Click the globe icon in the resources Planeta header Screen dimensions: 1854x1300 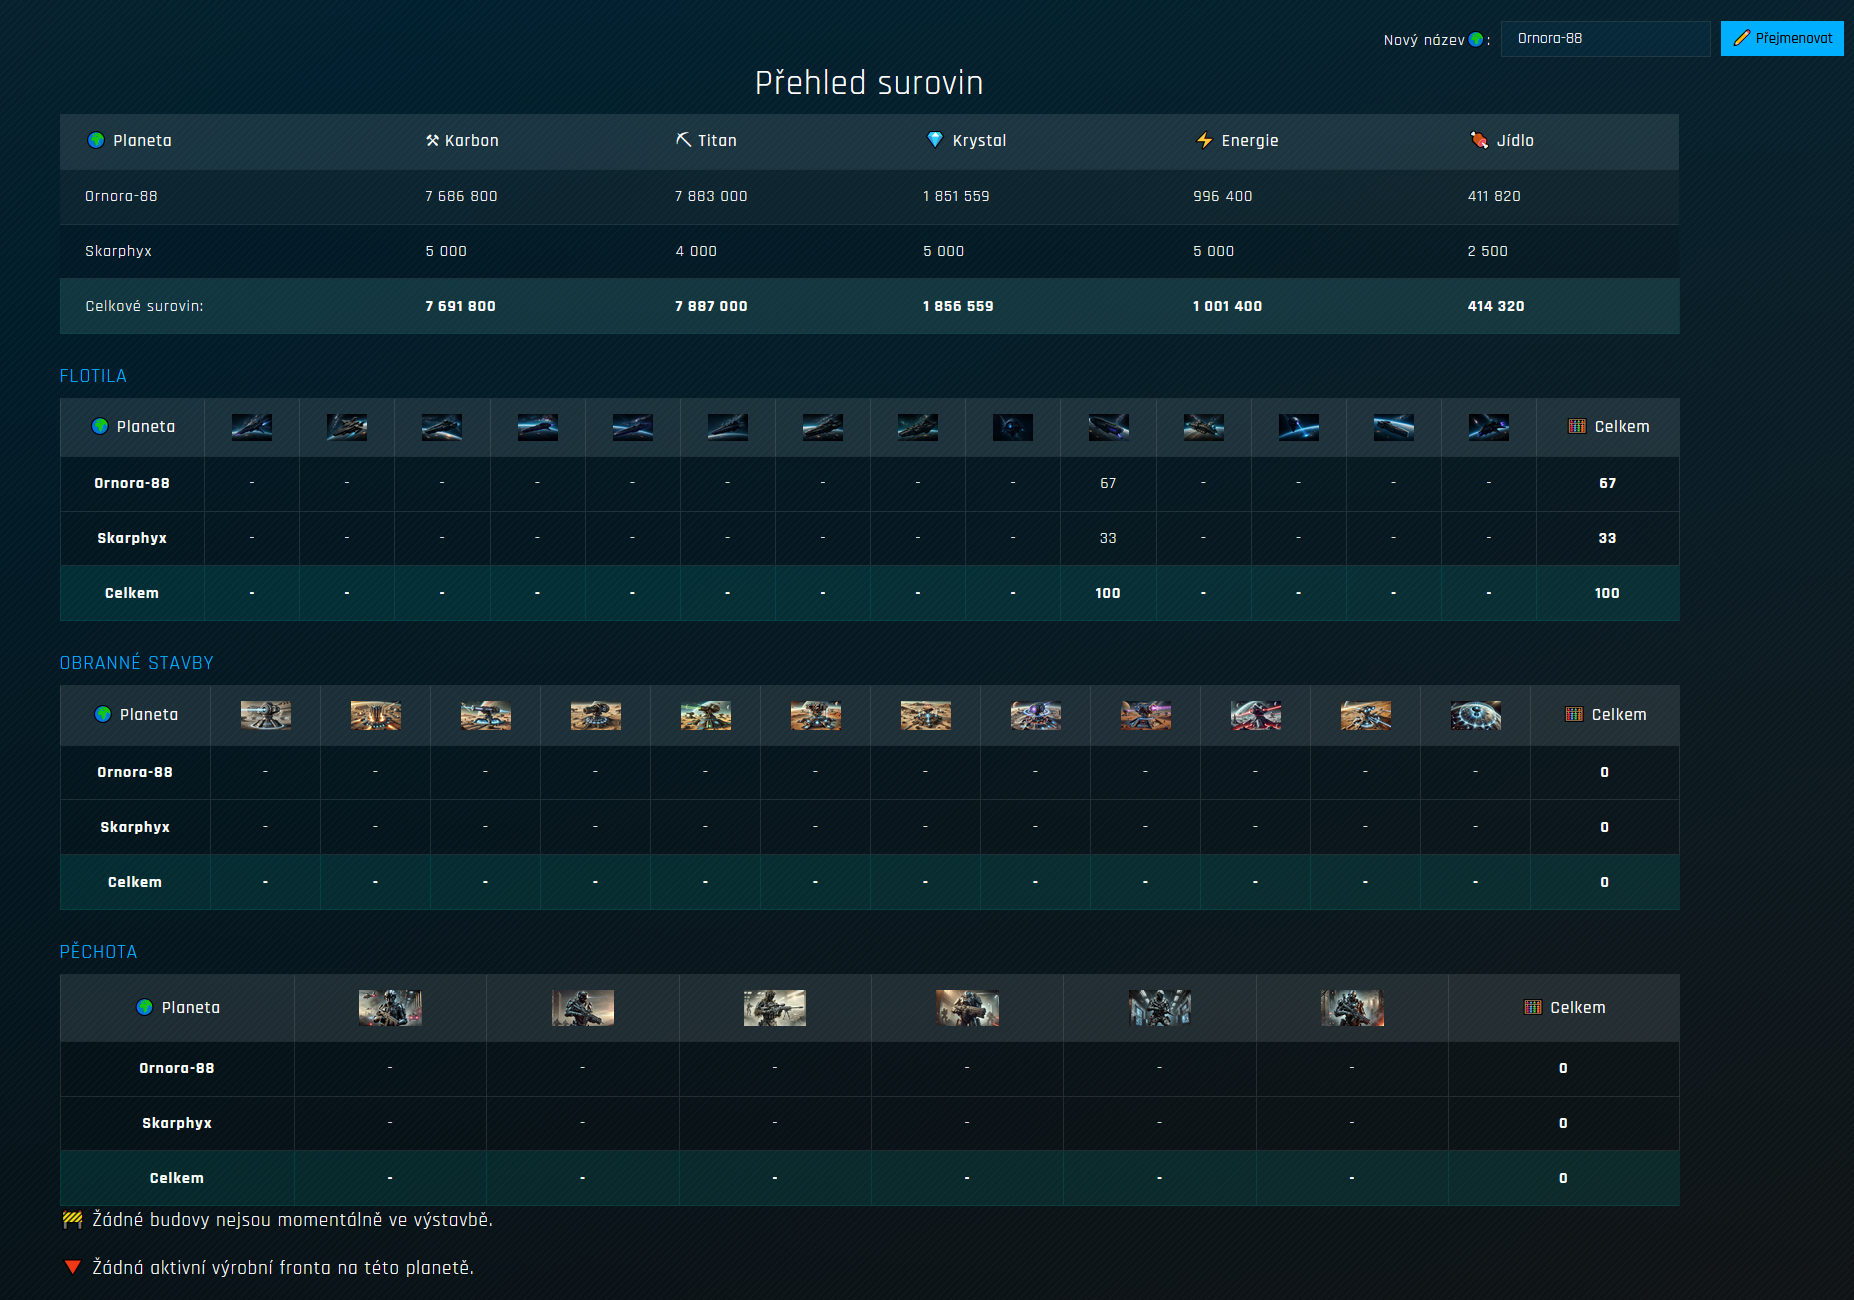click(96, 141)
